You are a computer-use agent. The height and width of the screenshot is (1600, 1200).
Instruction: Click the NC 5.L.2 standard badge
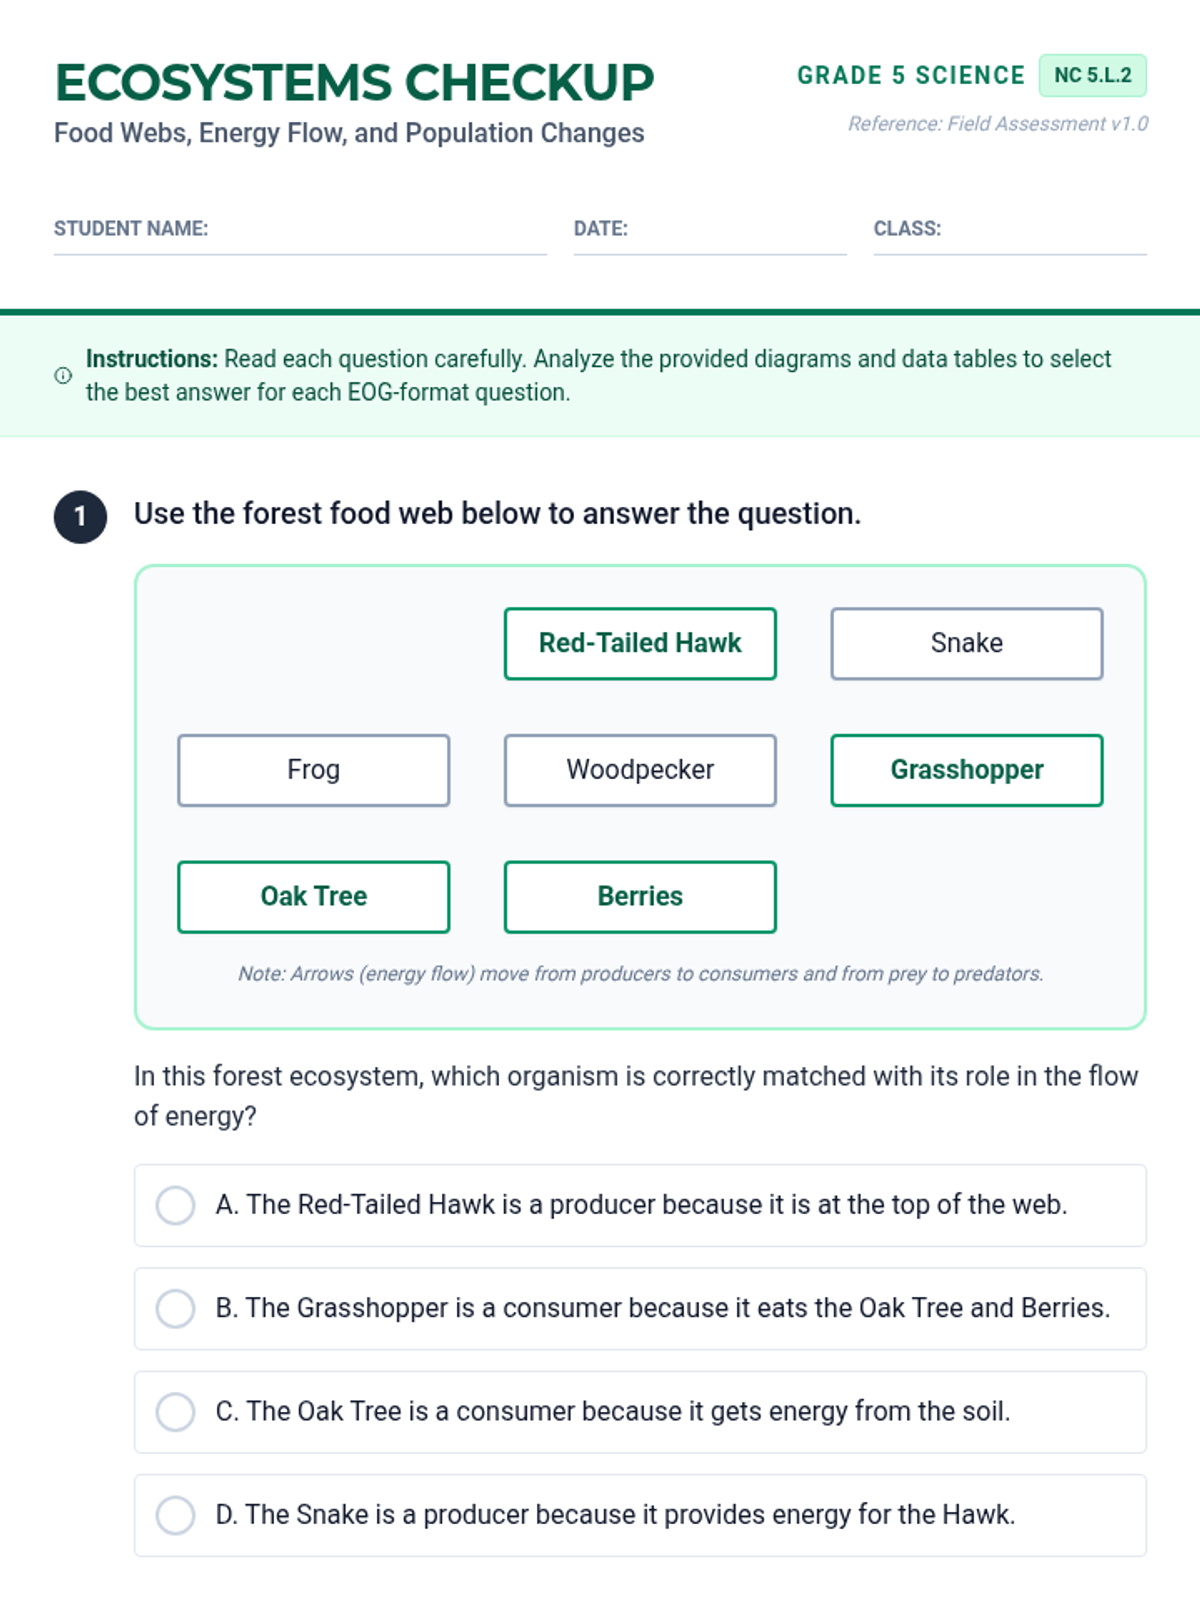point(1093,76)
